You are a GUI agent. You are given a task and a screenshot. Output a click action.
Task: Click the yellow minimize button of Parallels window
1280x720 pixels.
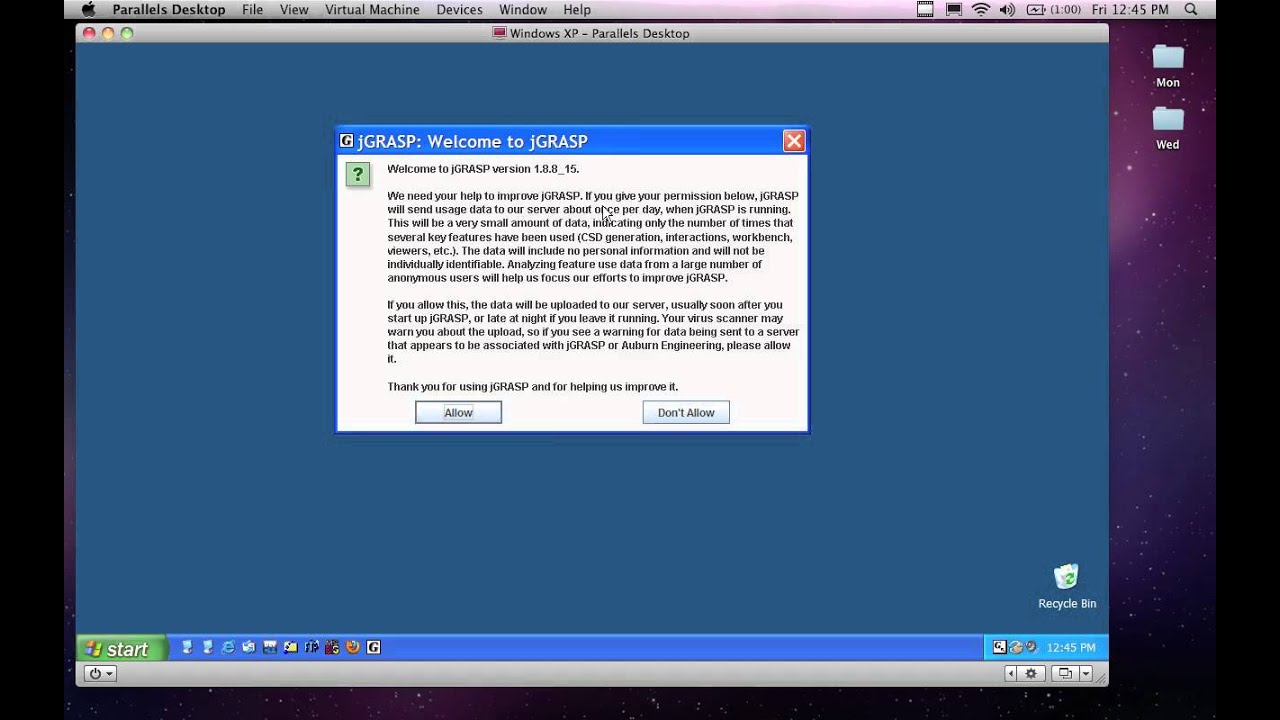108,33
